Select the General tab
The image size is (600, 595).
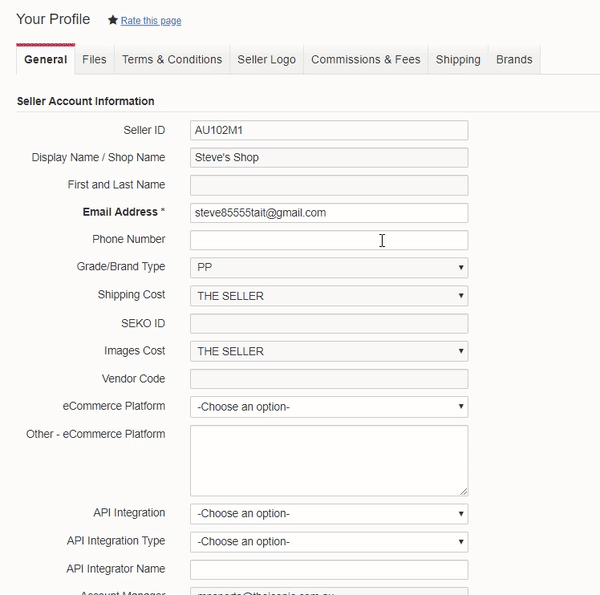(x=46, y=60)
